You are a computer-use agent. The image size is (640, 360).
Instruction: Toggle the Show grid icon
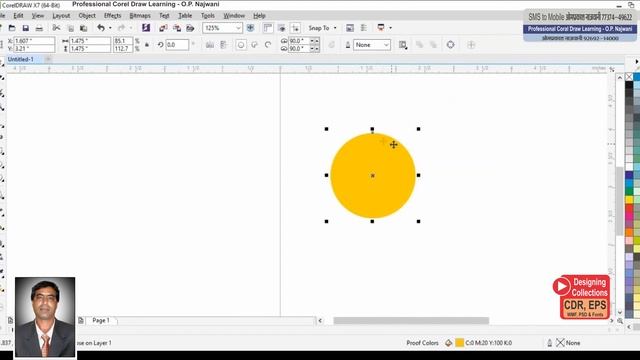tap(282, 28)
